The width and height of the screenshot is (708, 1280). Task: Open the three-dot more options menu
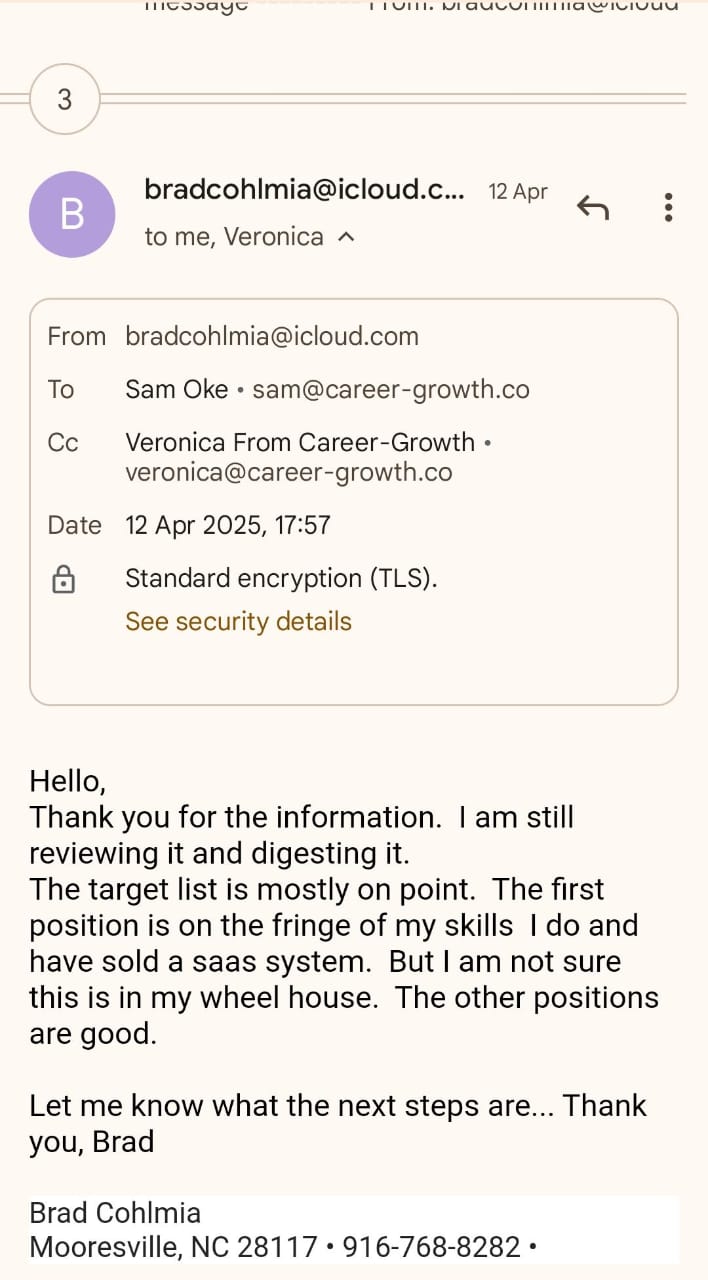point(668,208)
